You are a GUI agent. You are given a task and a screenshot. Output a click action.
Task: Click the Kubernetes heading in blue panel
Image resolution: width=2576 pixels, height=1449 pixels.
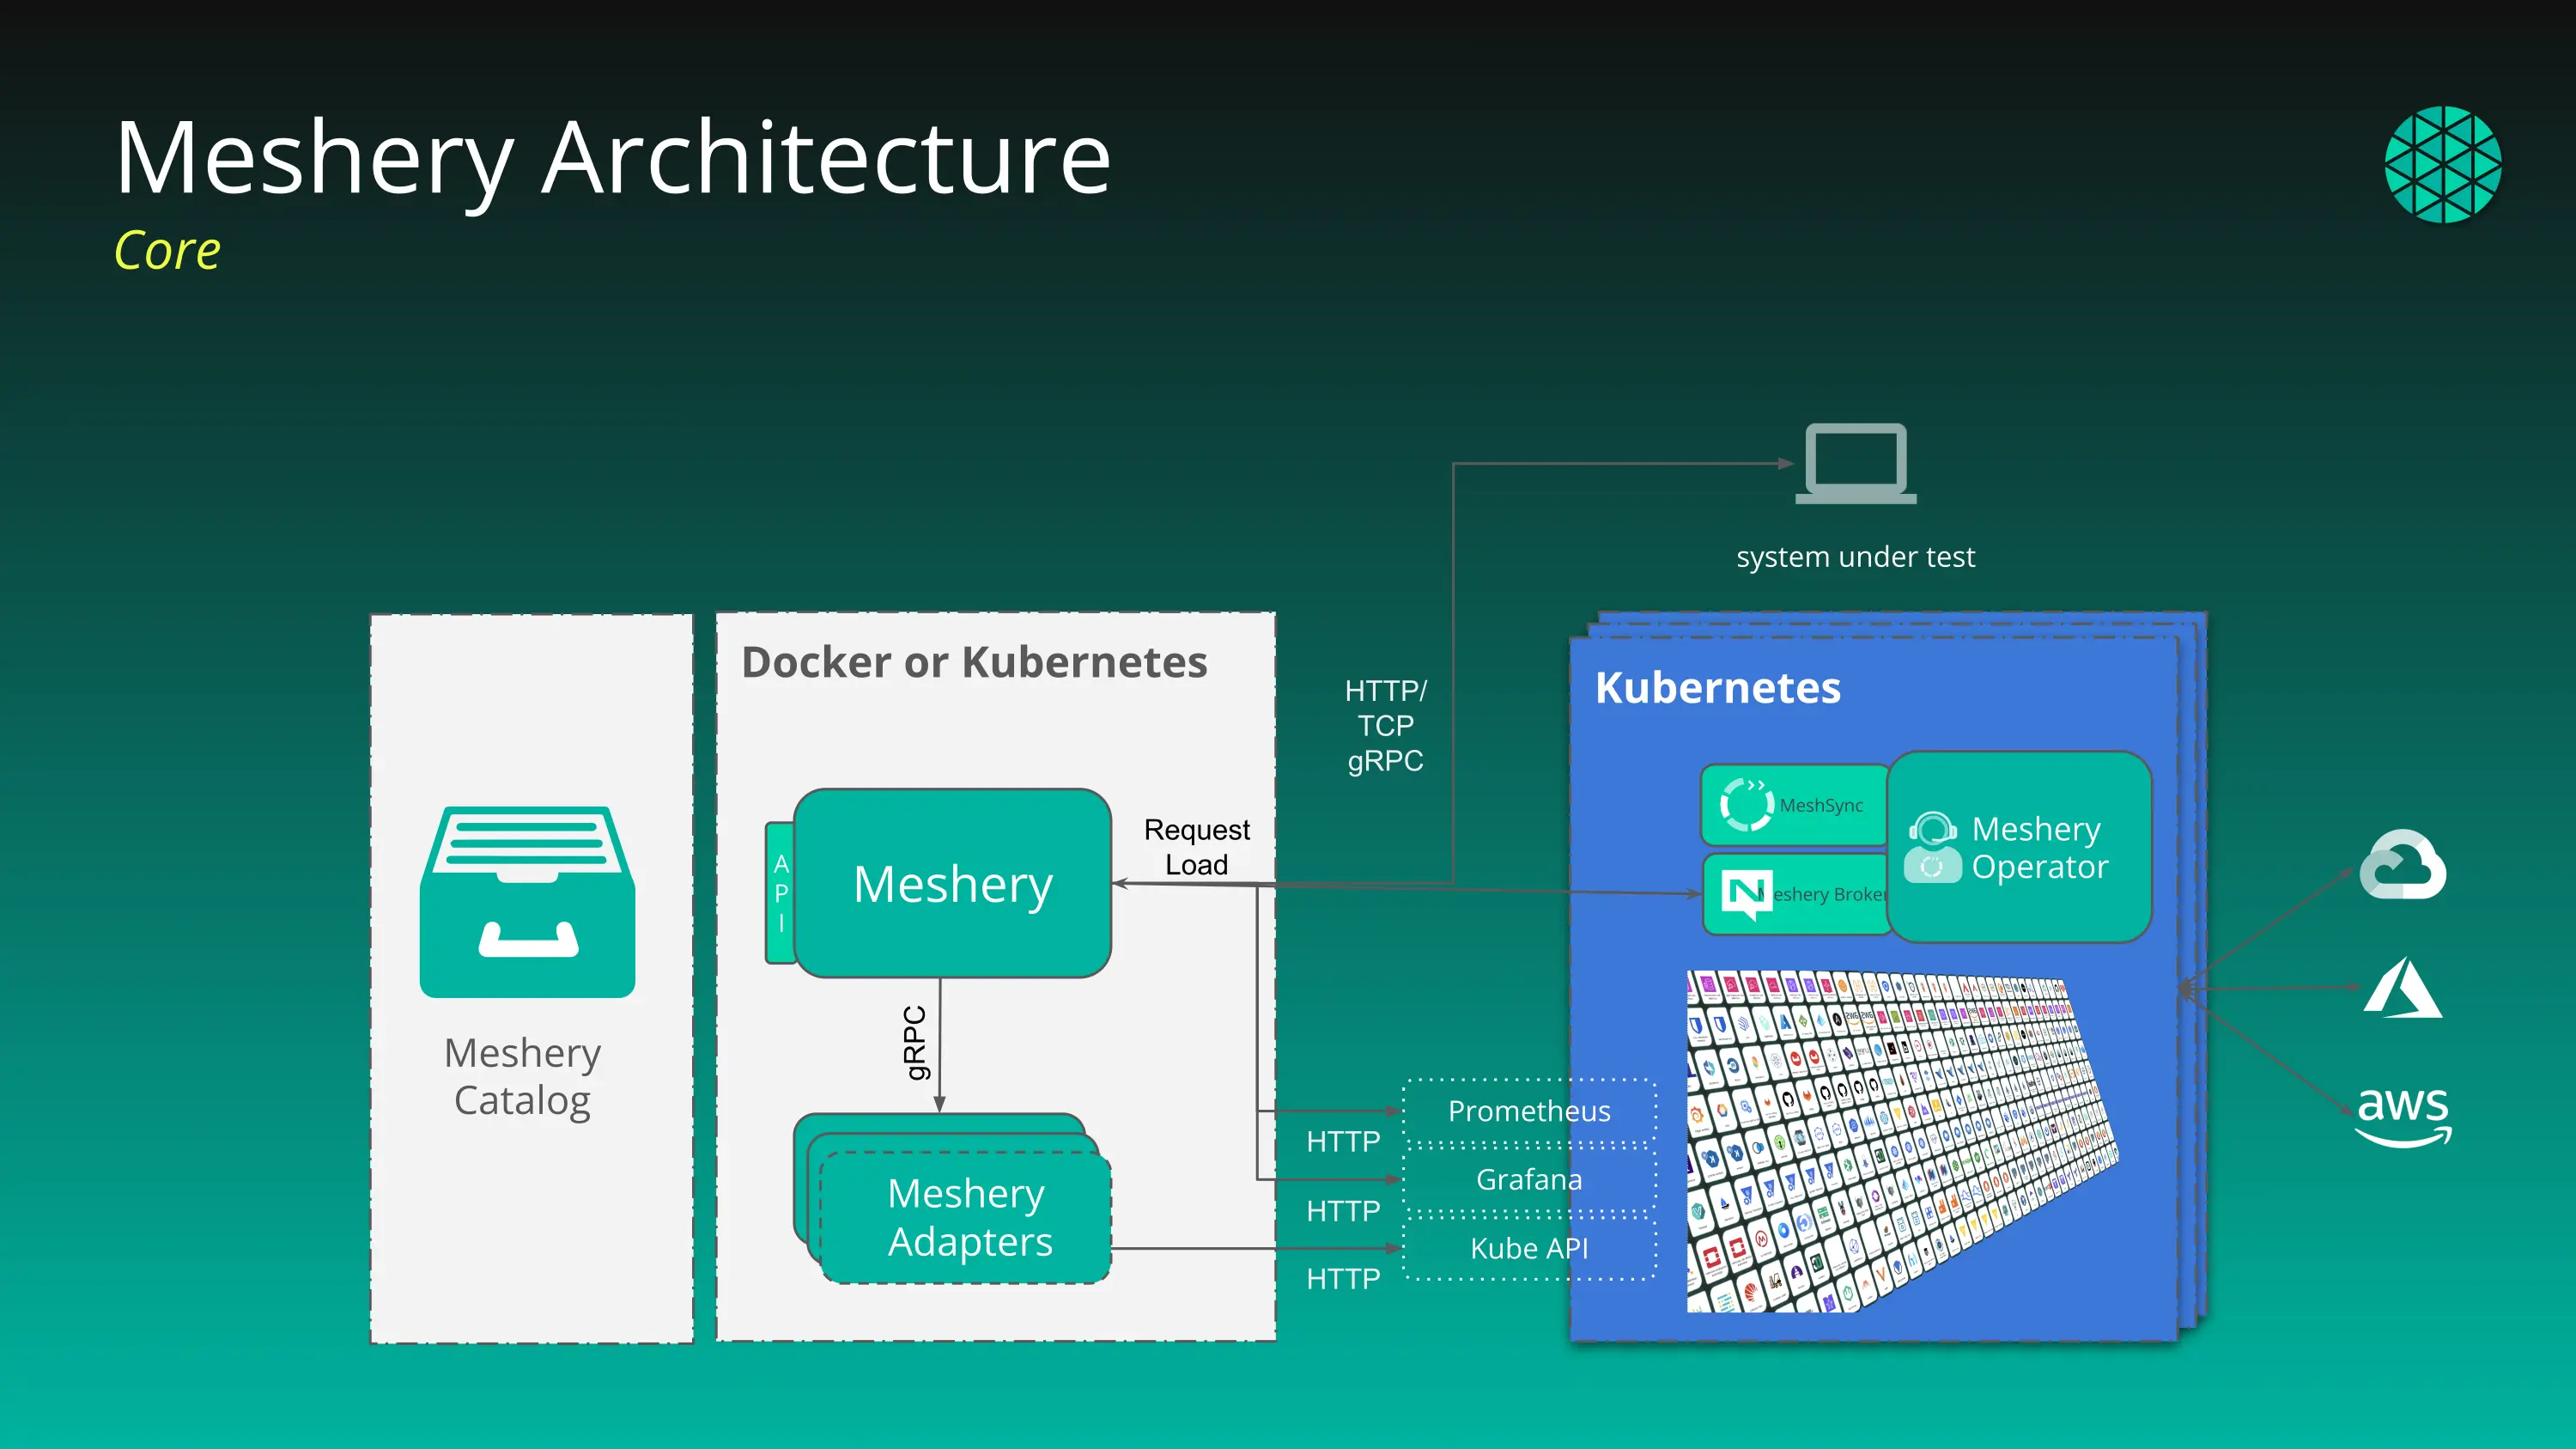coord(1717,688)
